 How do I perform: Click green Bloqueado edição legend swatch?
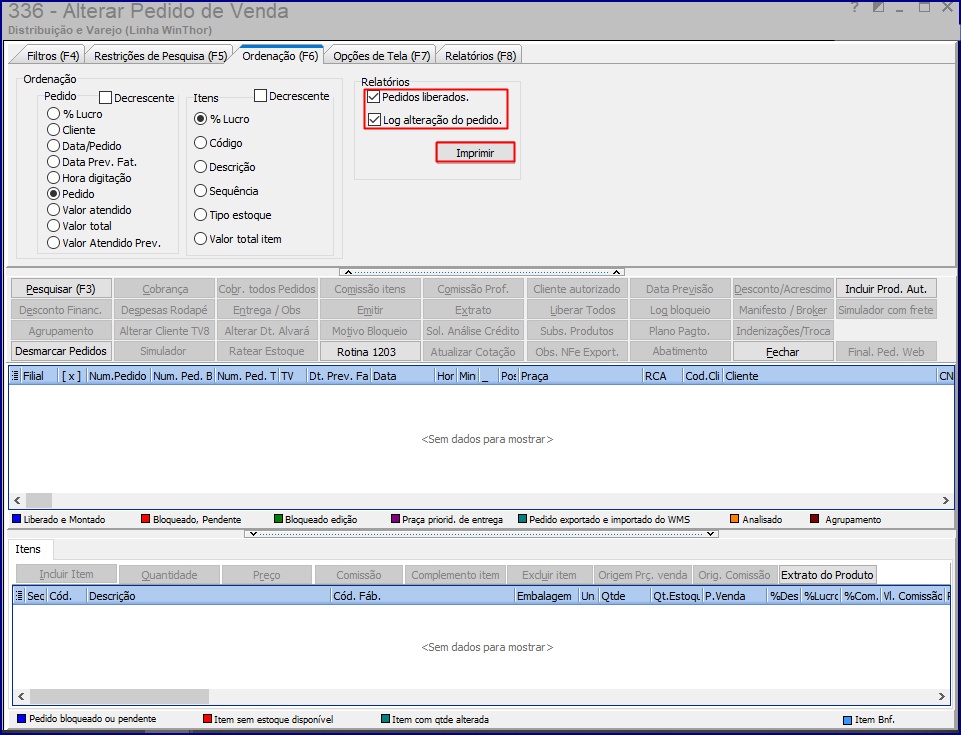(278, 519)
